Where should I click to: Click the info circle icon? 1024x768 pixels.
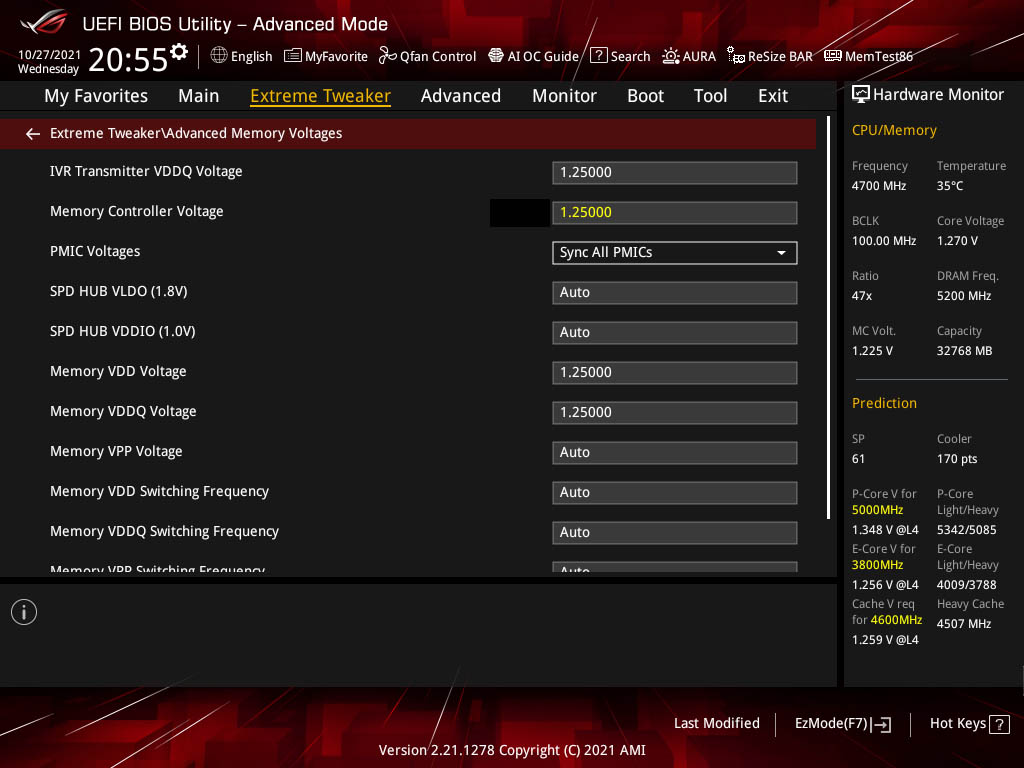click(24, 612)
